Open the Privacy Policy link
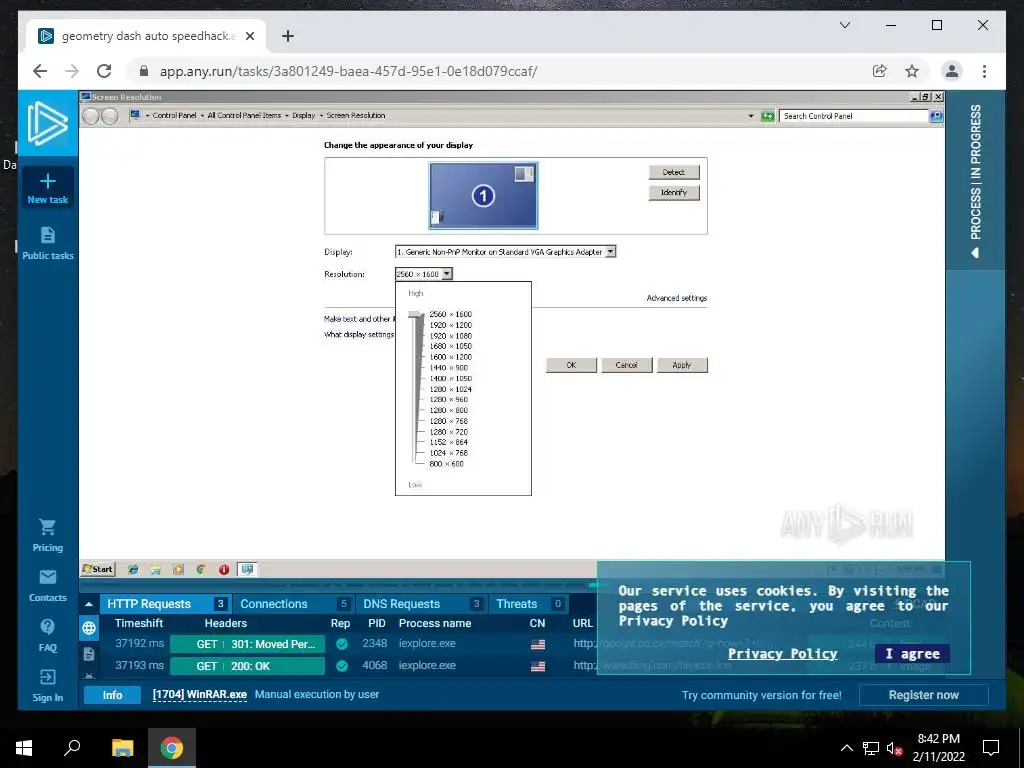 click(x=782, y=654)
